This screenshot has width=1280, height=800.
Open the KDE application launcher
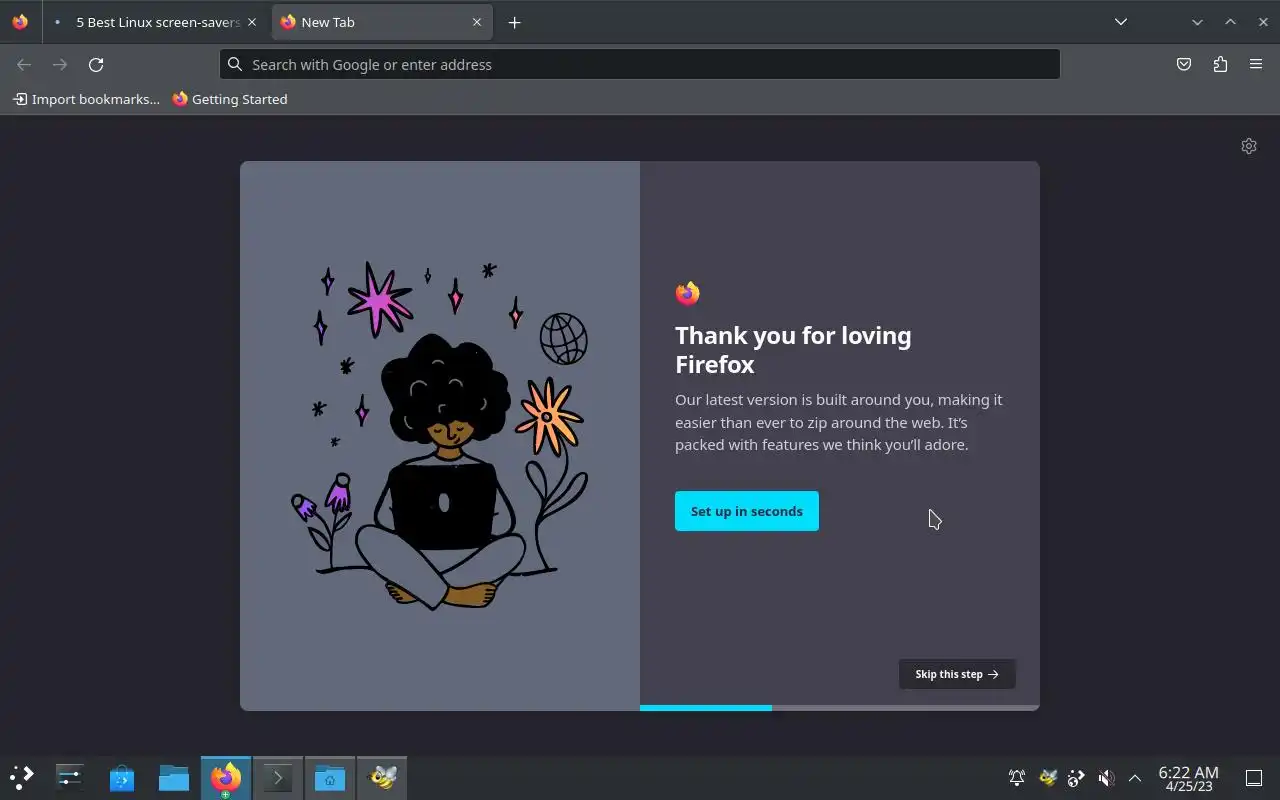22,777
